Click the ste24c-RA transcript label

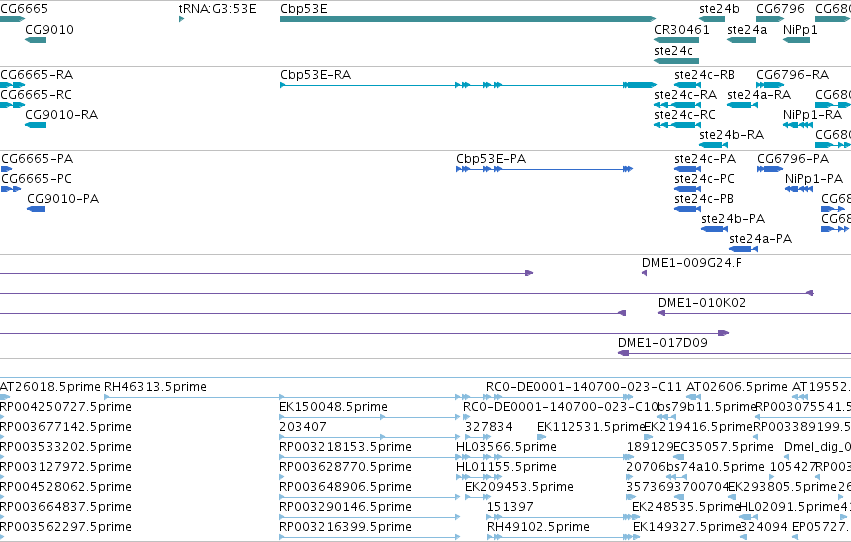[x=685, y=94]
